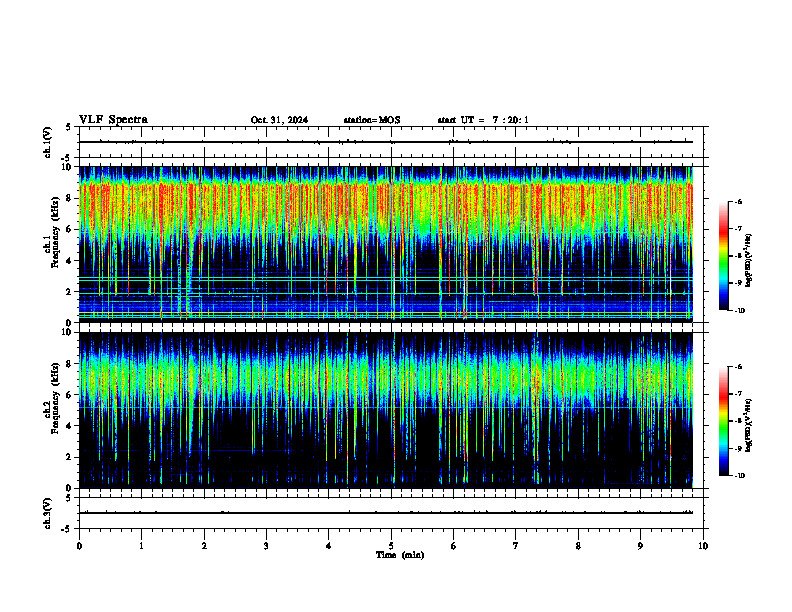Click the ch.1 voltage waveform trace
The image size is (792, 612).
pyautogui.click(x=386, y=142)
